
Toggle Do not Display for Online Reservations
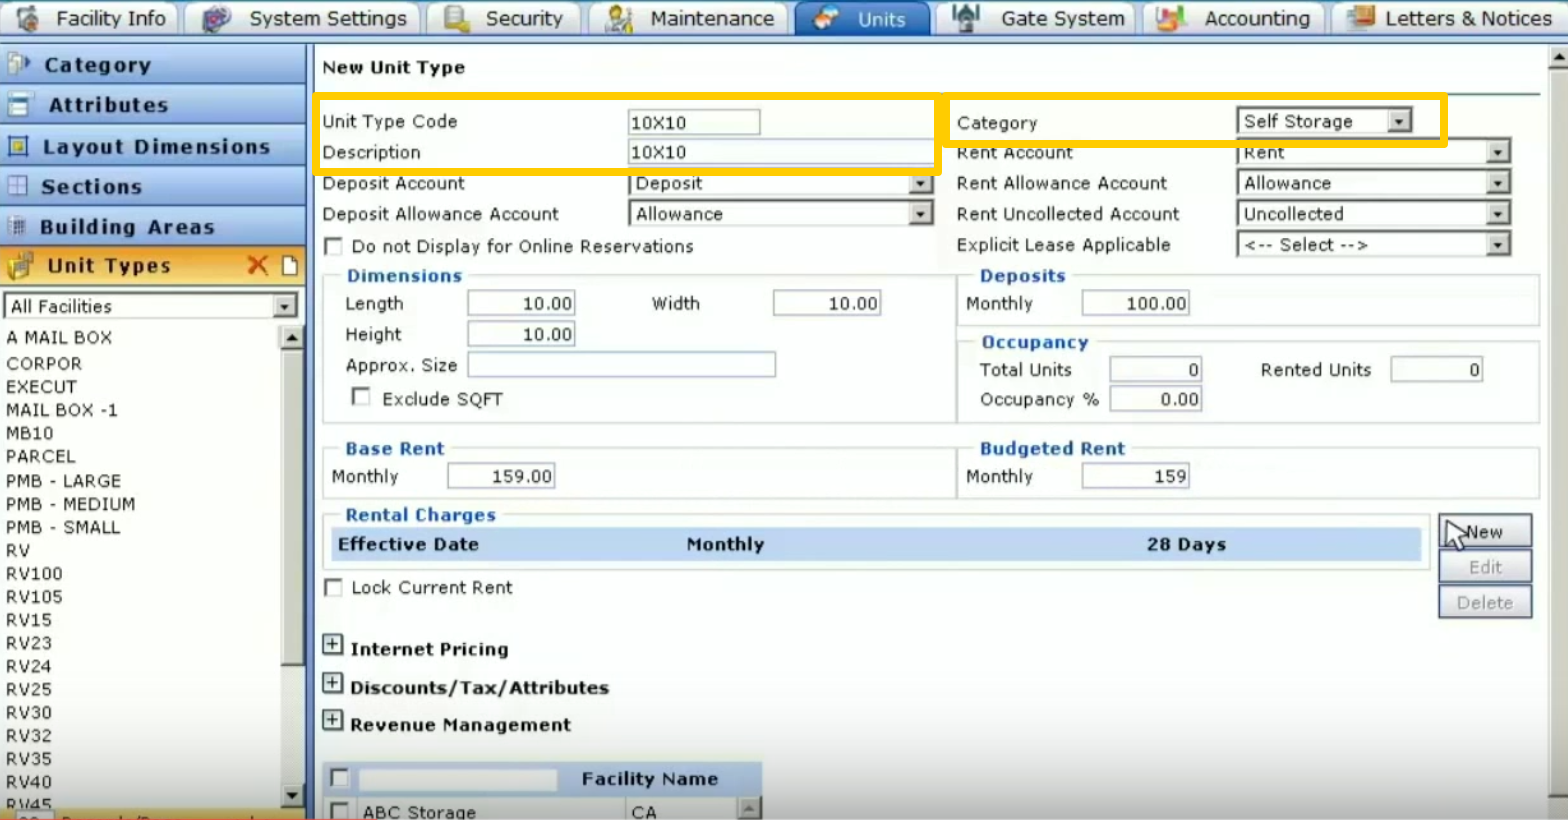[x=334, y=246]
